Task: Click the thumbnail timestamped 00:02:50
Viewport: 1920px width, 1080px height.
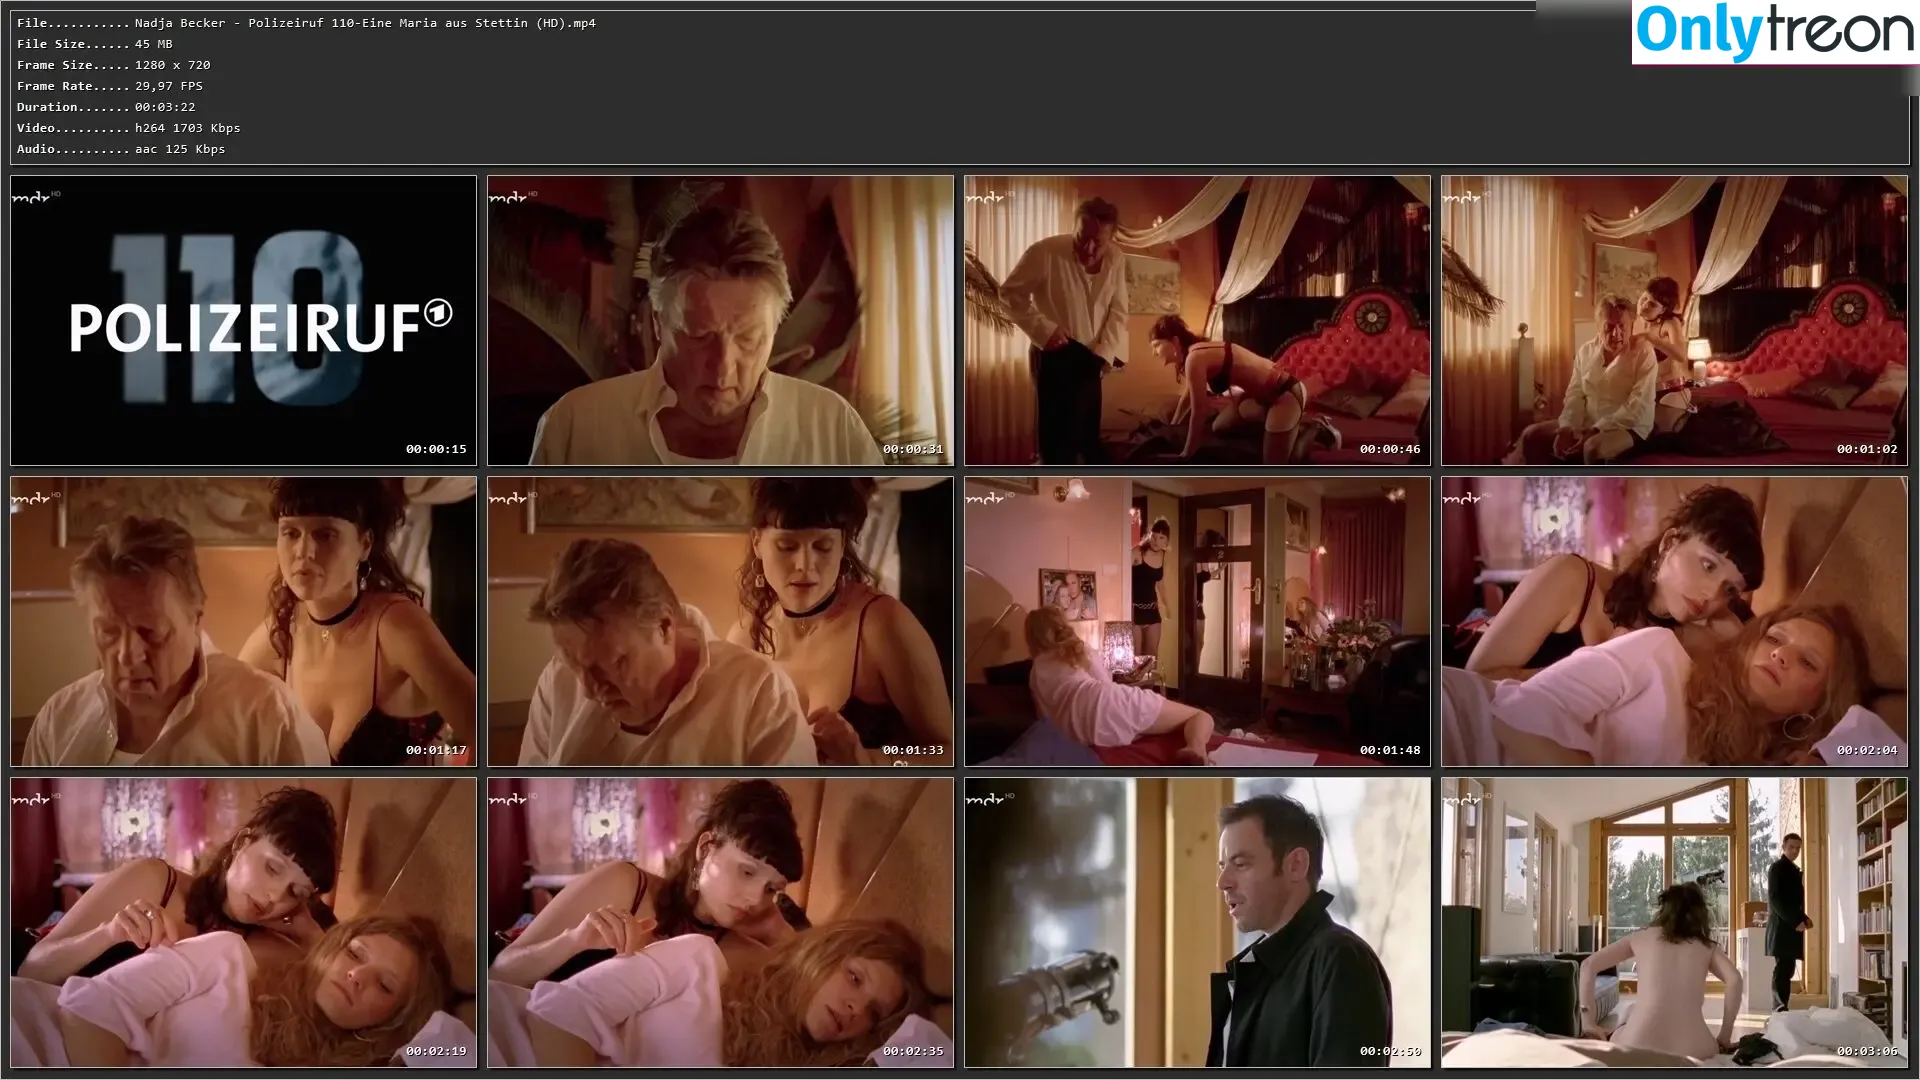Action: tap(1197, 923)
